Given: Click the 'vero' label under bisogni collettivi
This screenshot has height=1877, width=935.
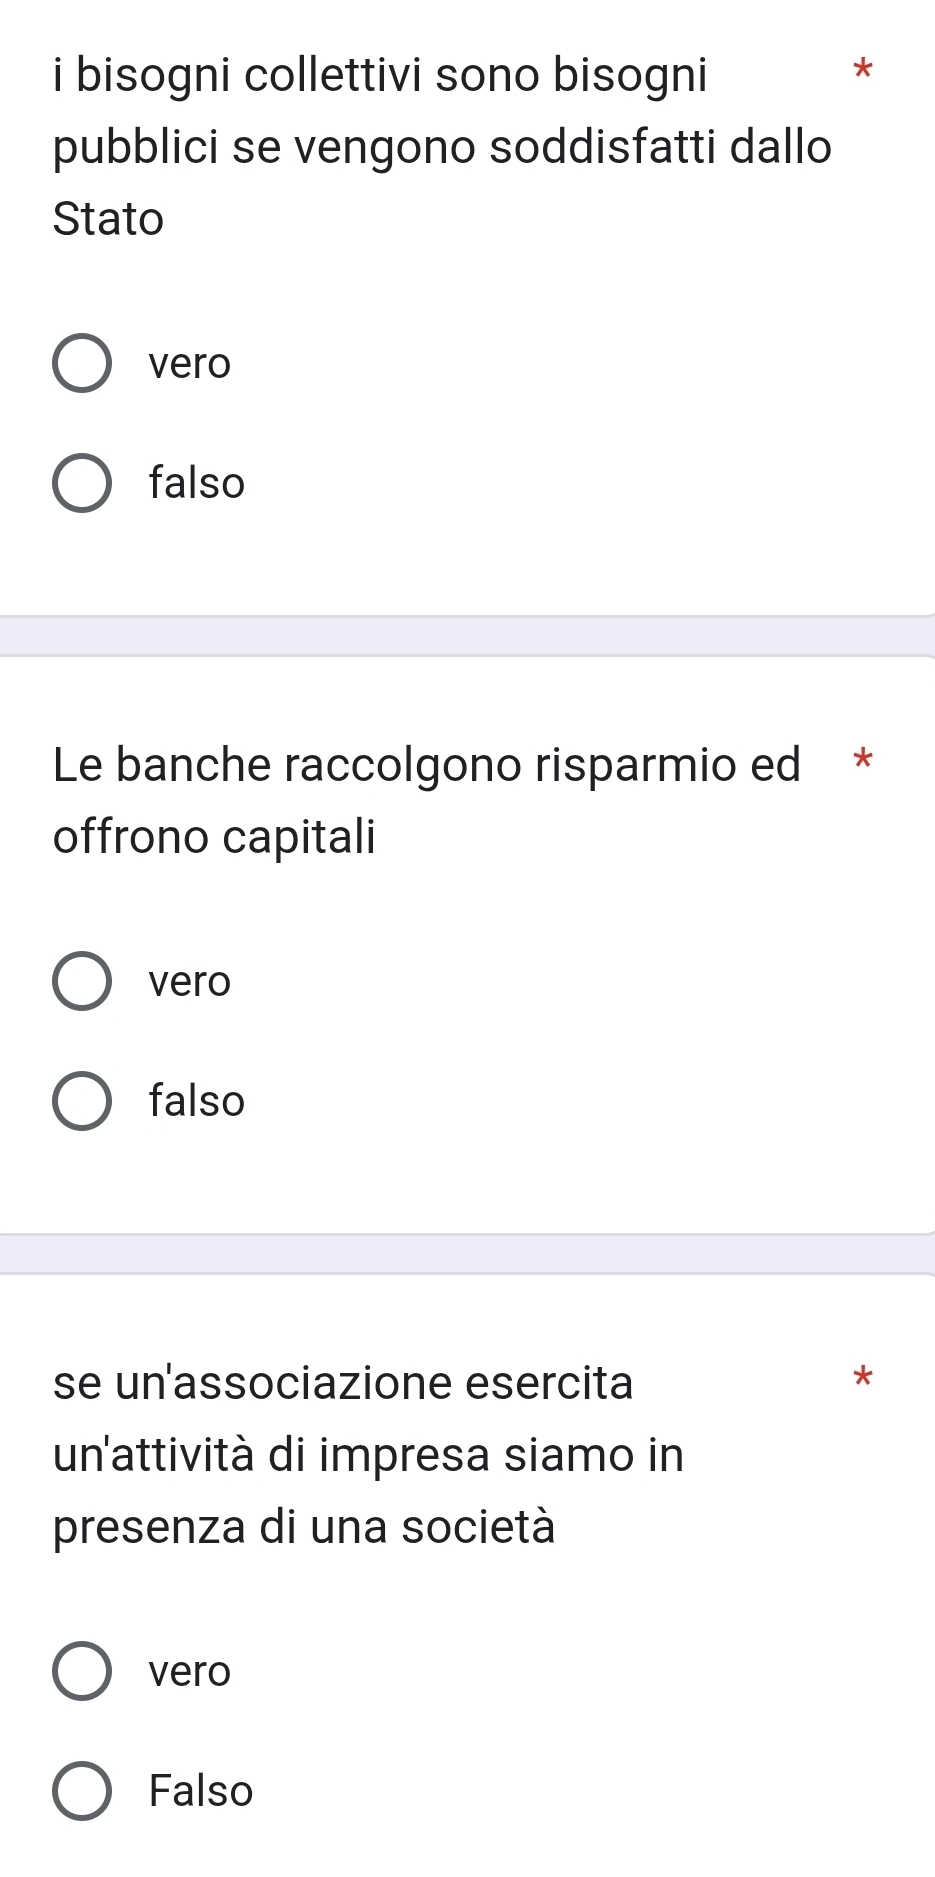Looking at the screenshot, I should [190, 363].
